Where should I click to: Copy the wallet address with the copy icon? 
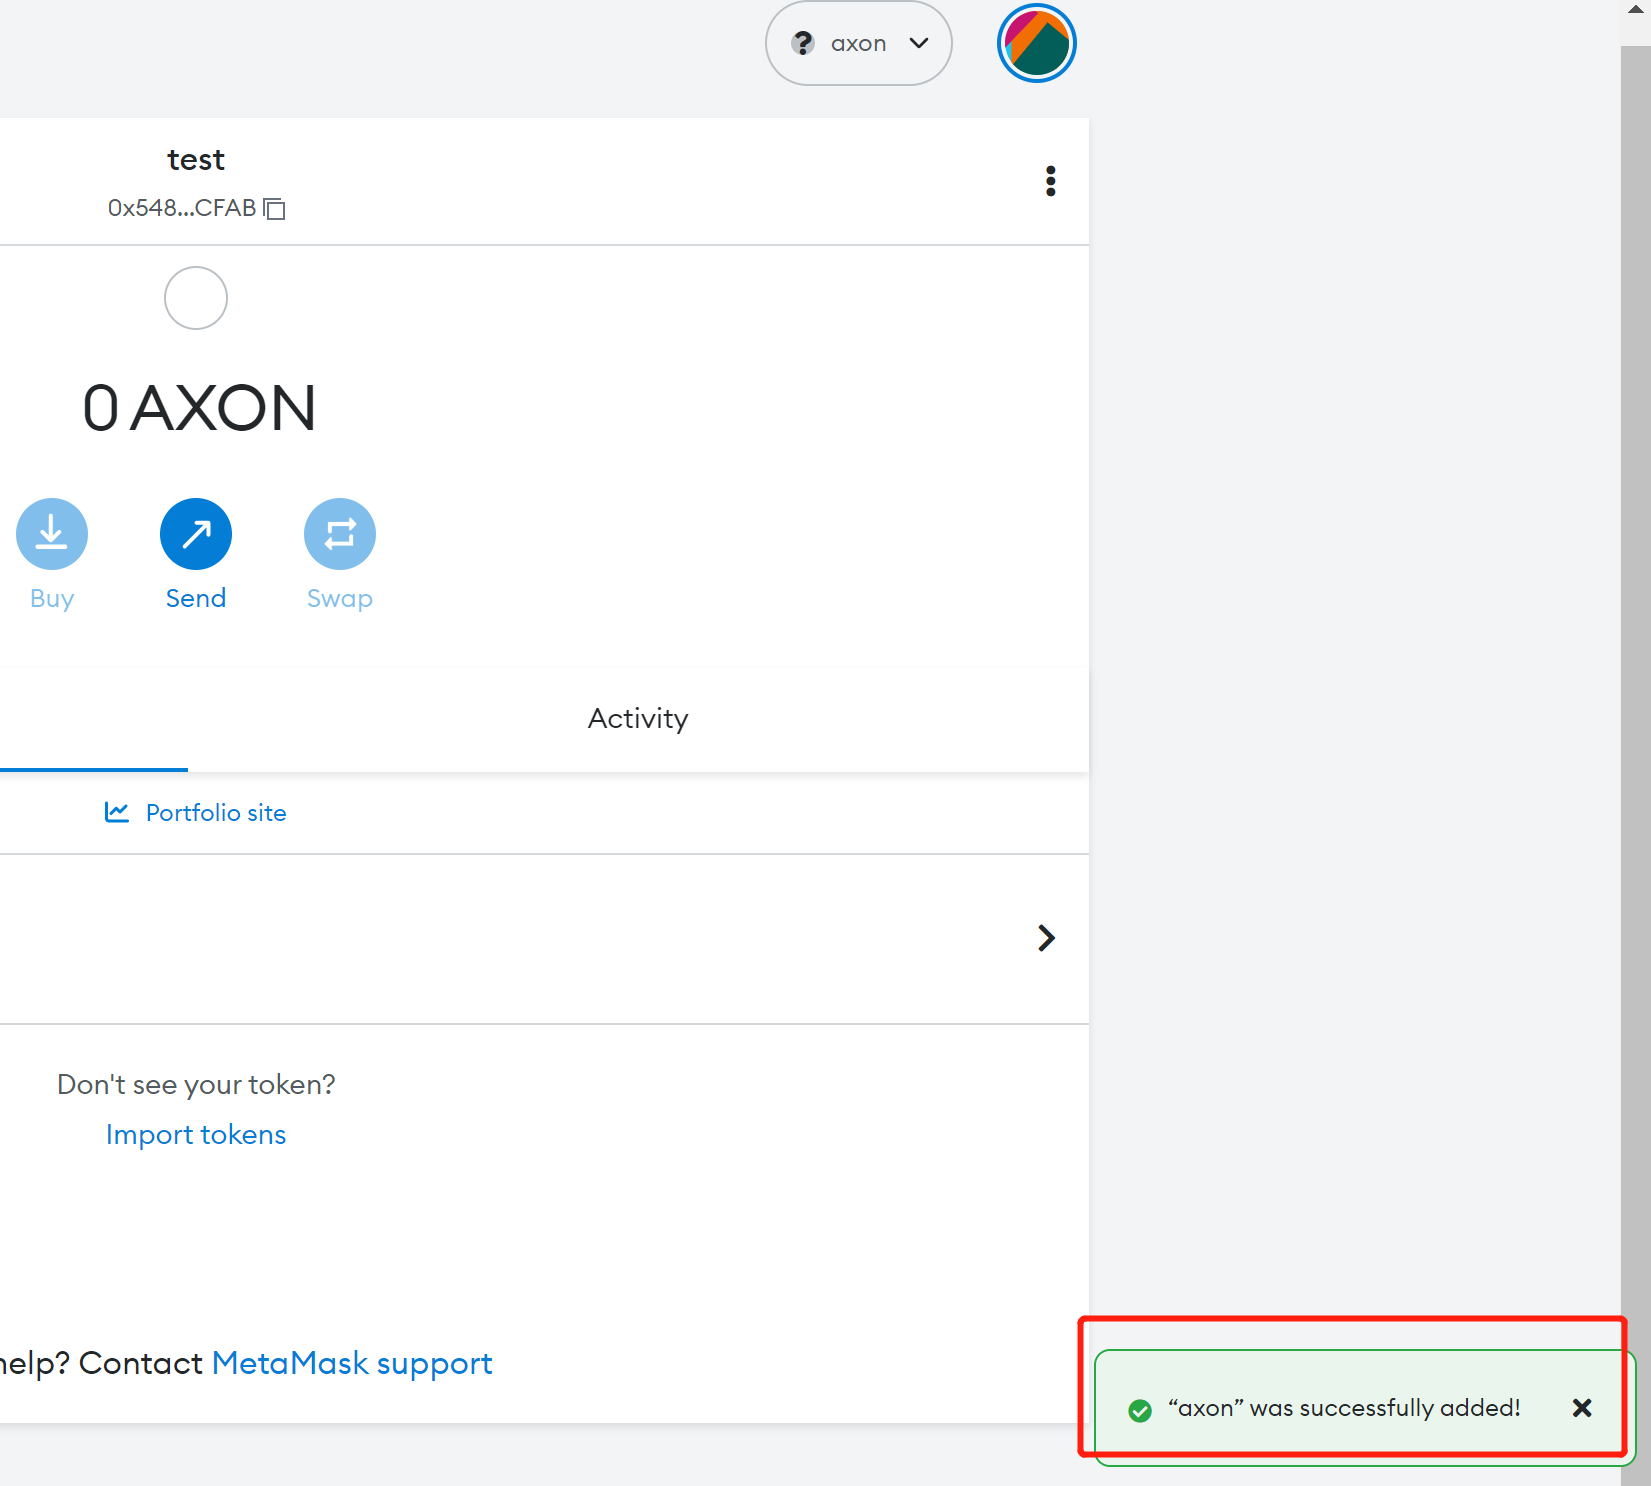(275, 209)
